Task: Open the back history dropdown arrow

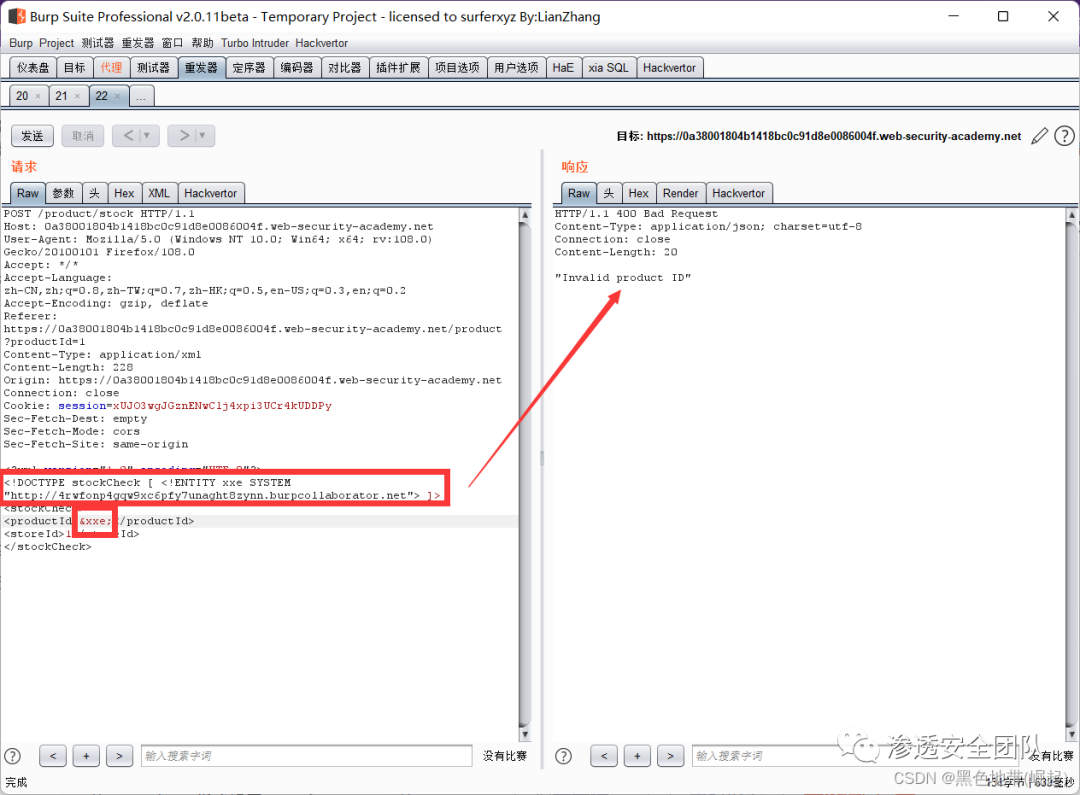Action: pos(147,136)
